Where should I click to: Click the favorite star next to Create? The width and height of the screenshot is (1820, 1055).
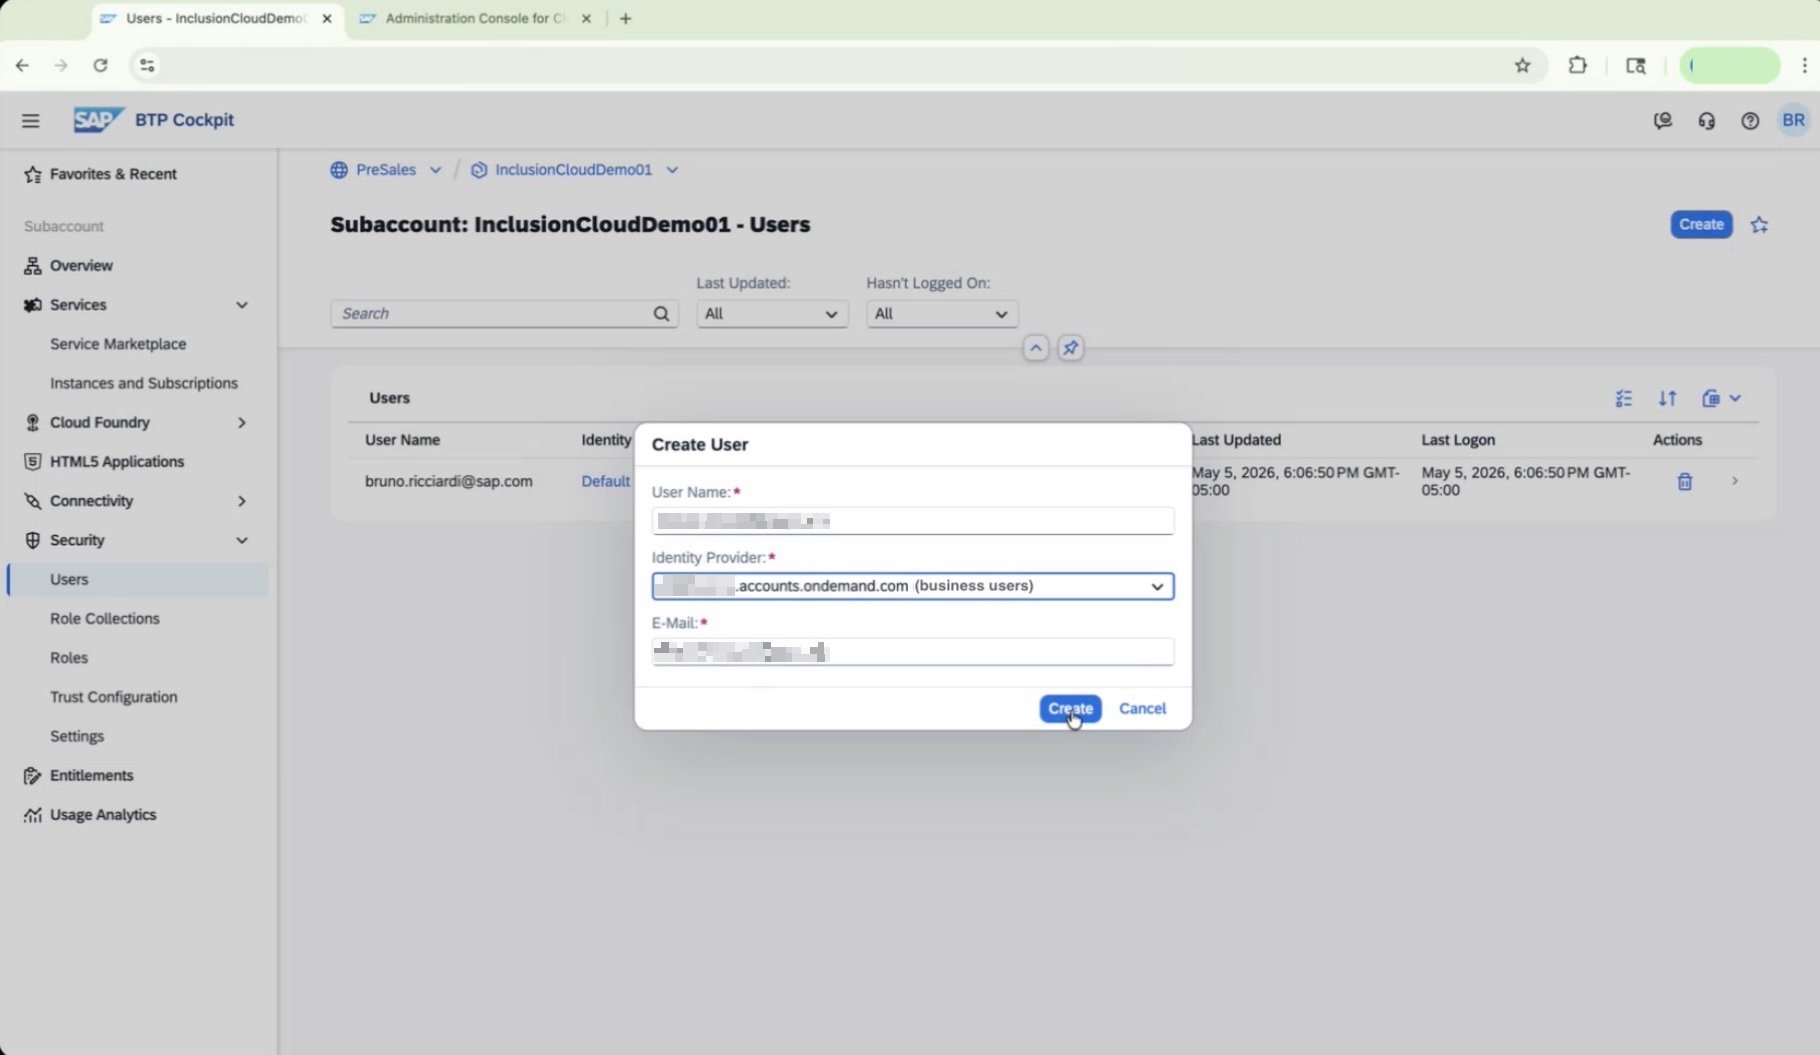tap(1760, 225)
